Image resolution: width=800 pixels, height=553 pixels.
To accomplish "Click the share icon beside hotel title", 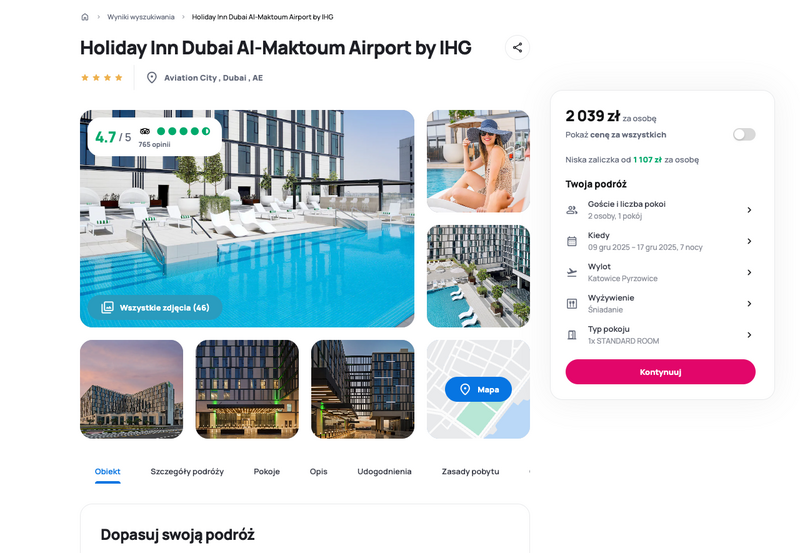I will [x=517, y=47].
